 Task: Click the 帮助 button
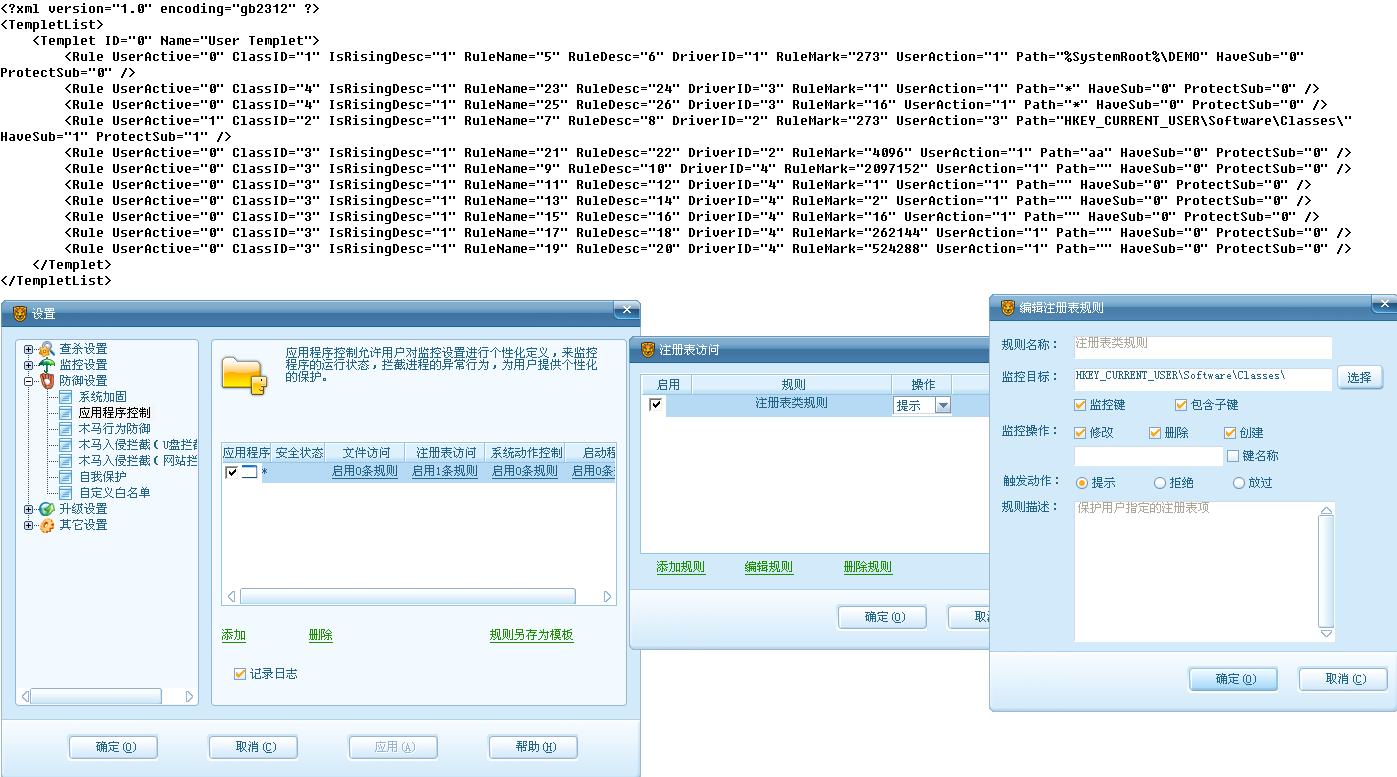coord(533,747)
